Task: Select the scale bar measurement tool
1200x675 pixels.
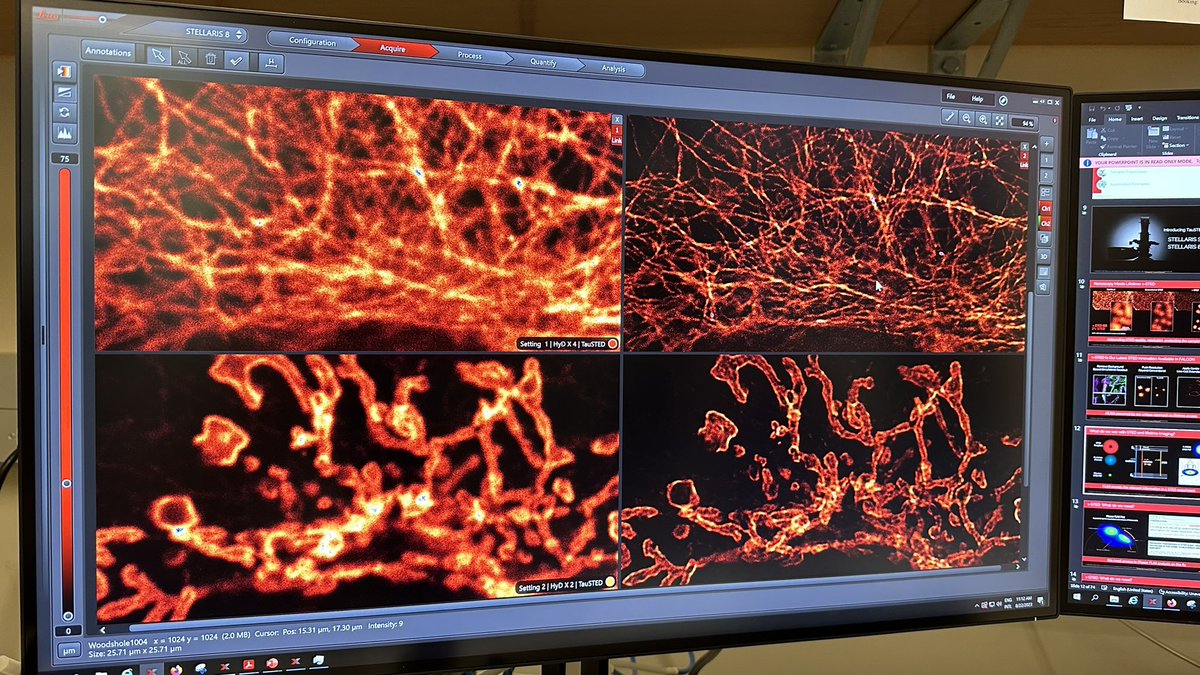Action: click(271, 63)
